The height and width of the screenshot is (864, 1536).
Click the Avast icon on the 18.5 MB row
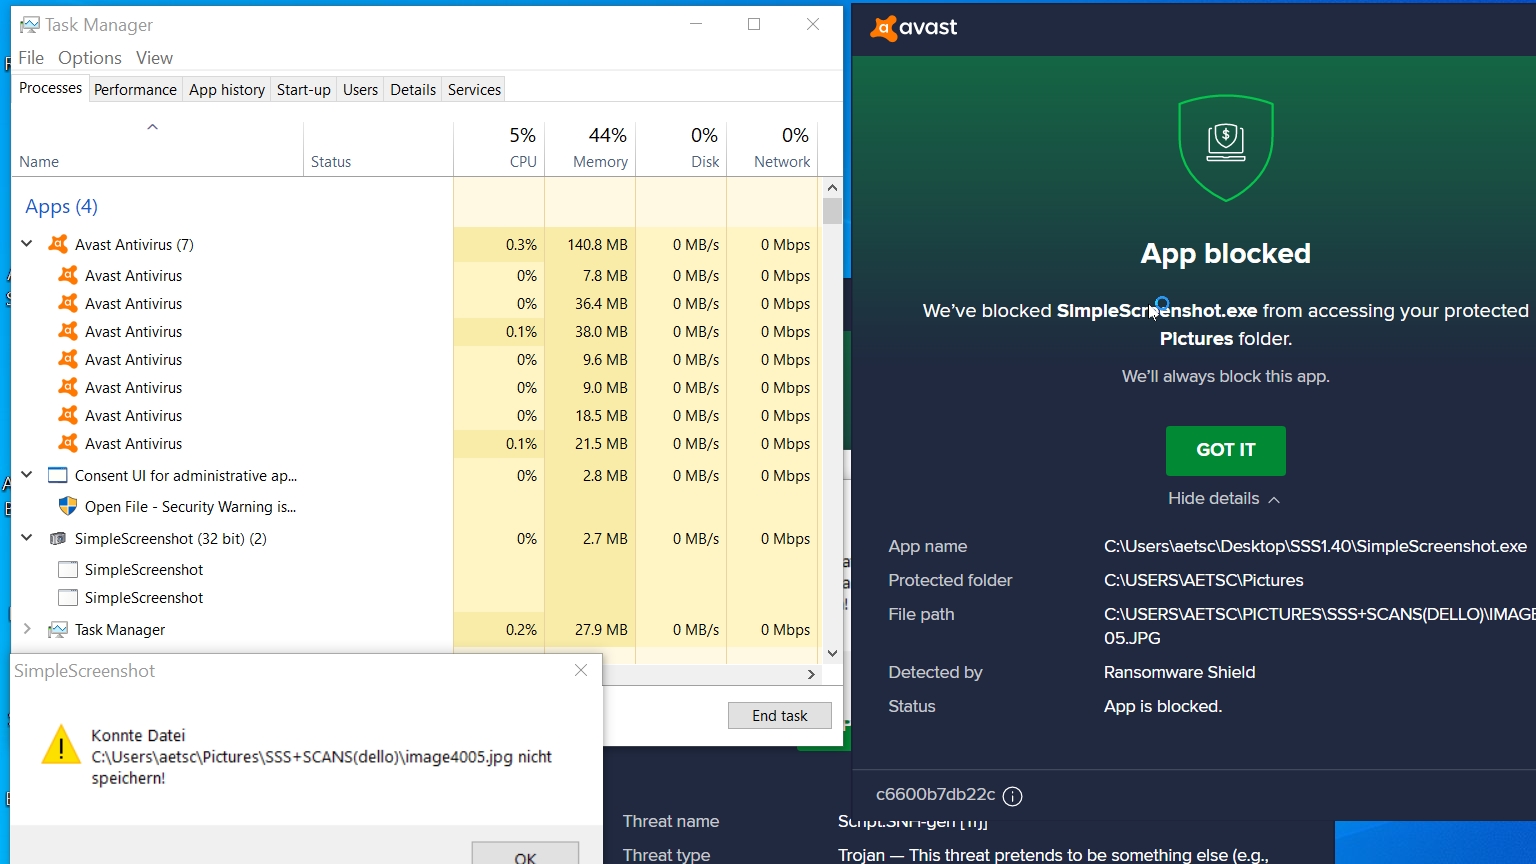pos(68,415)
